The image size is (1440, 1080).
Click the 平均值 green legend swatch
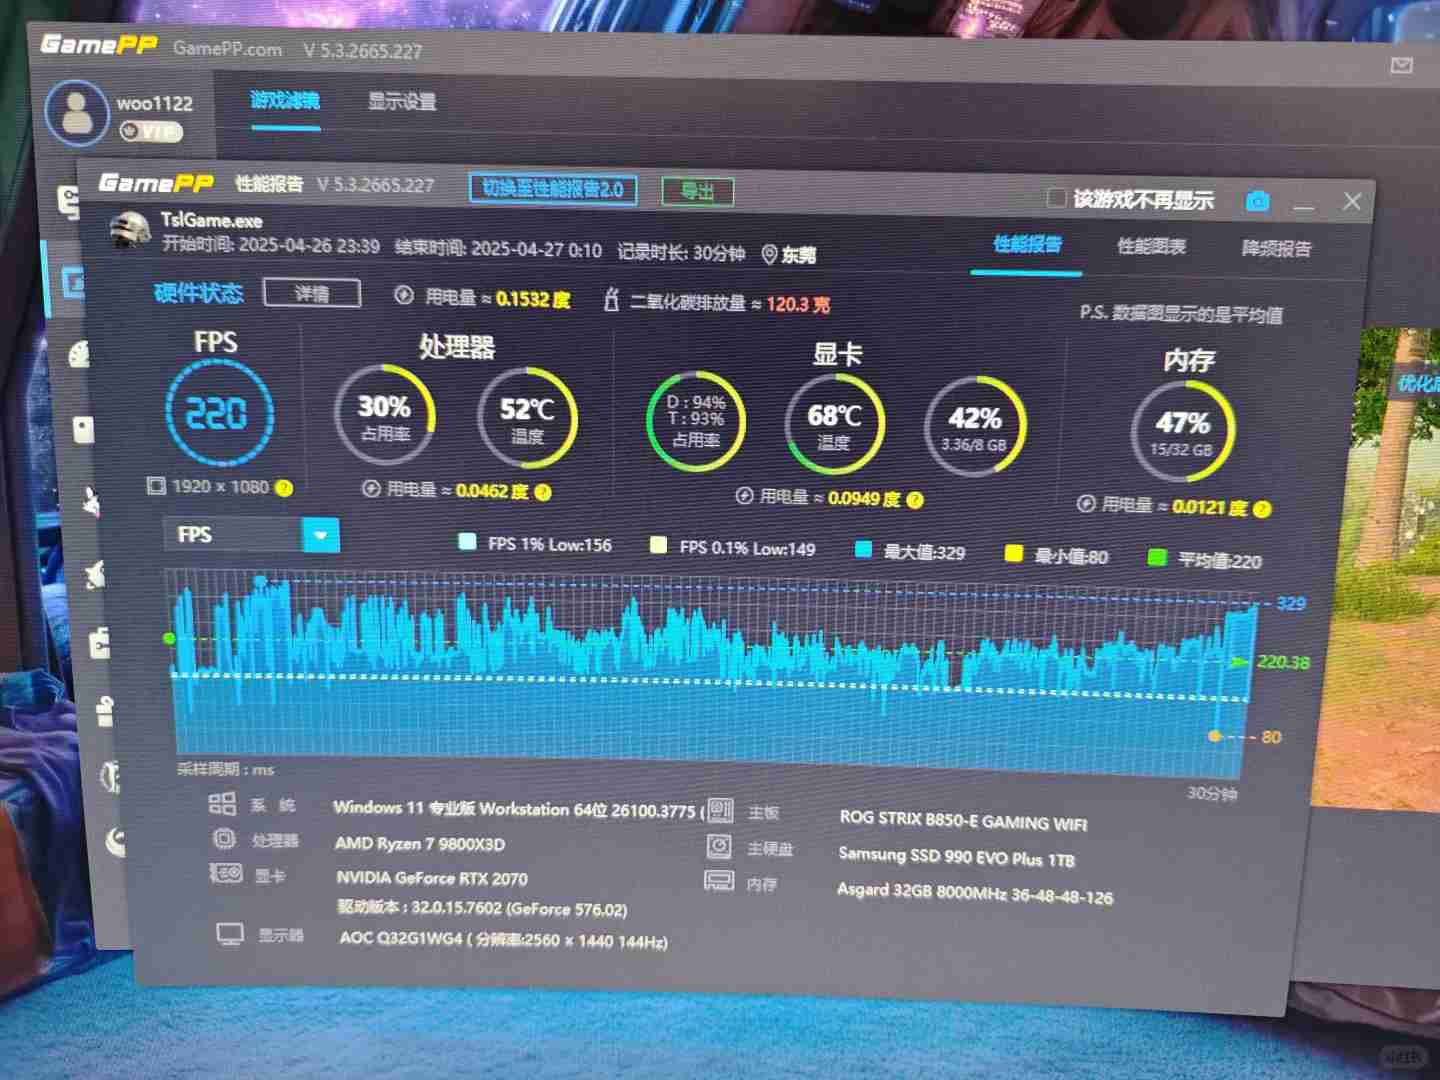tap(1157, 557)
